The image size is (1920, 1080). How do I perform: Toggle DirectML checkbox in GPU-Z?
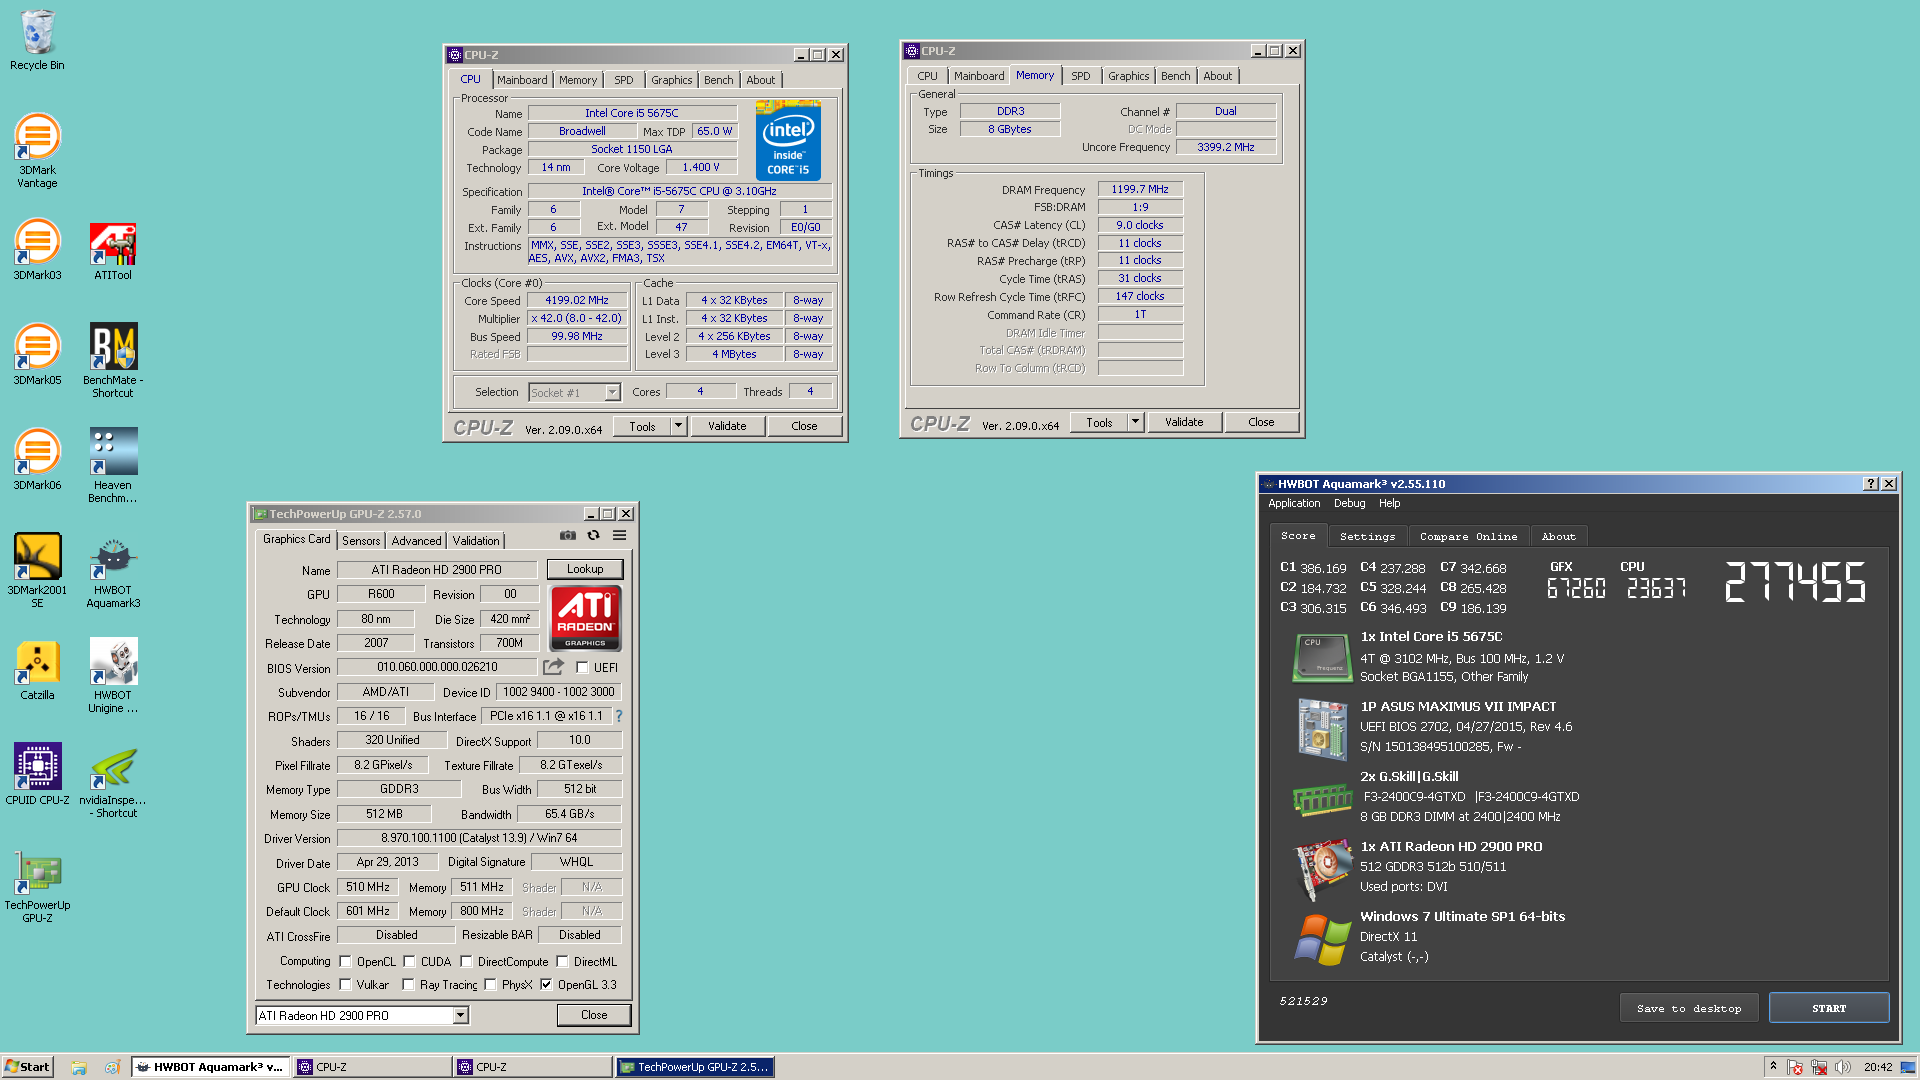pos(562,962)
